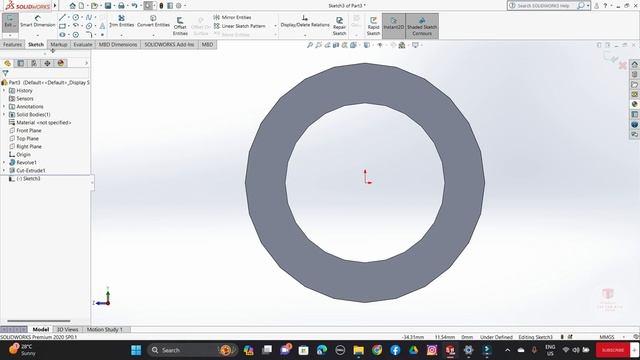Switch to the Motion Study 1 tab
640x360 pixels.
coord(104,329)
